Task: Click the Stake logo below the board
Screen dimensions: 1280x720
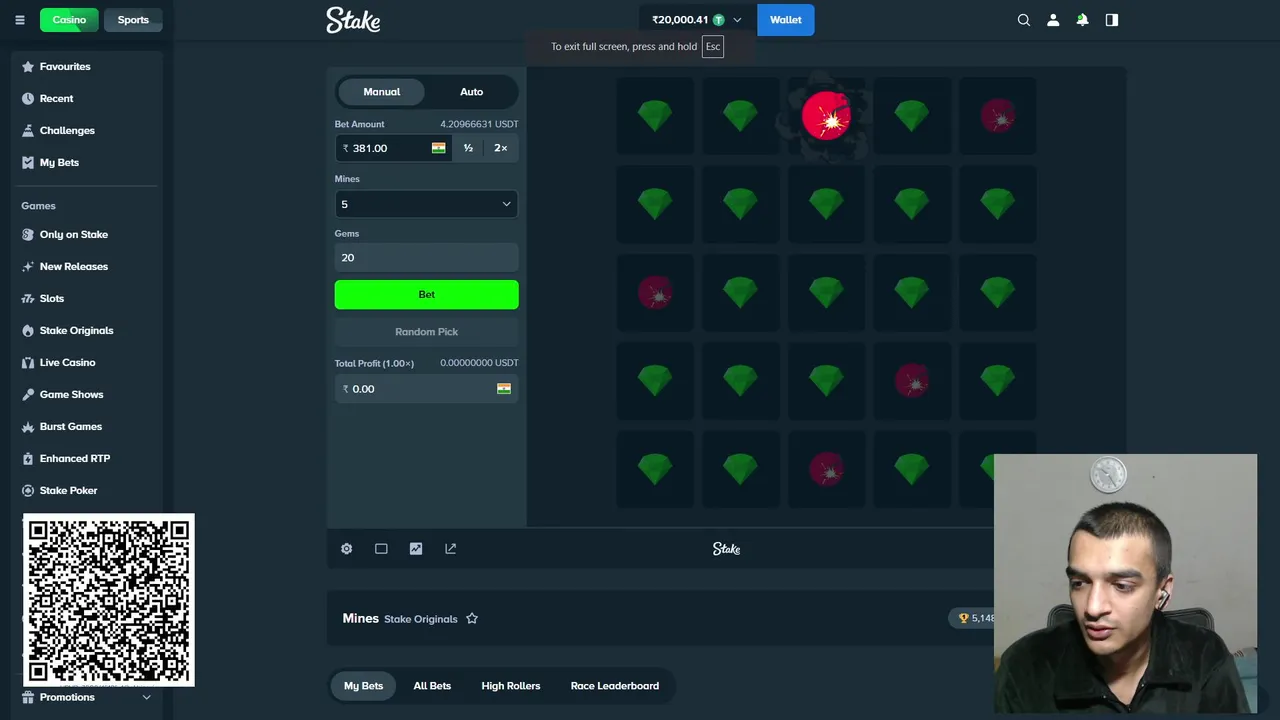Action: pos(726,549)
